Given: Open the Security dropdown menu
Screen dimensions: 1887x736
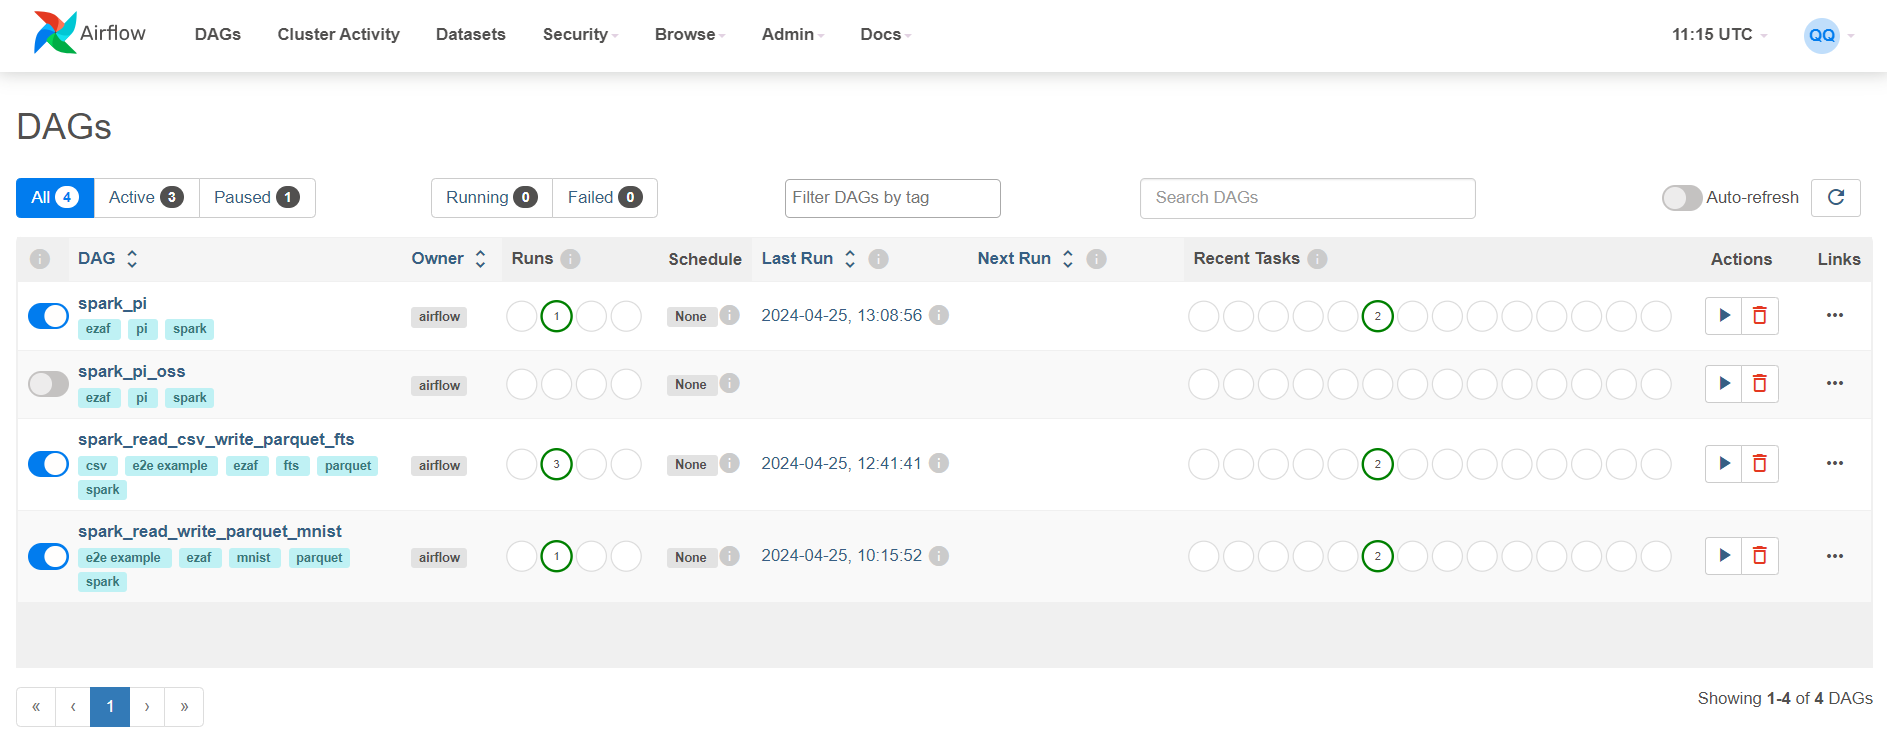Looking at the screenshot, I should tap(580, 35).
